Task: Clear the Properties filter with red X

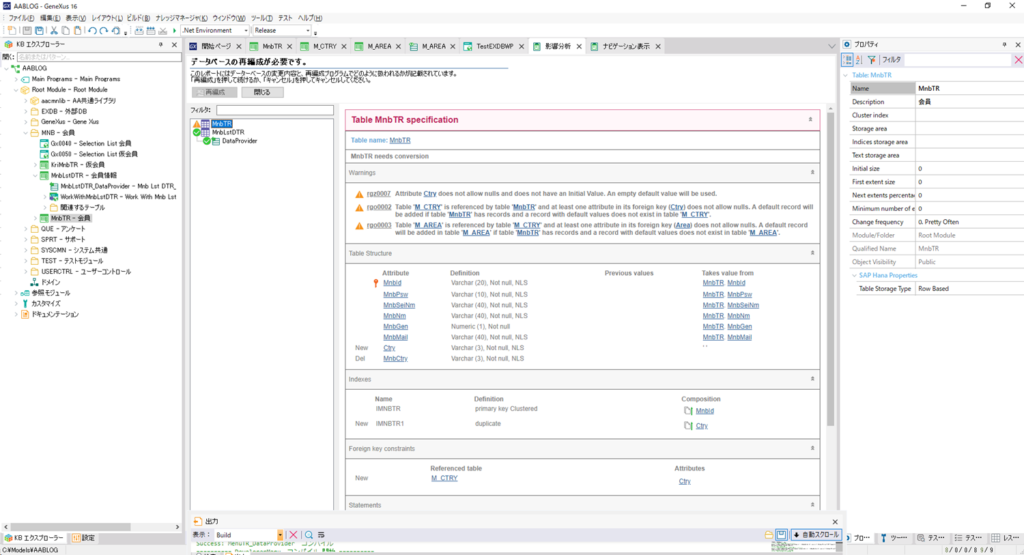Action: coord(1017,59)
